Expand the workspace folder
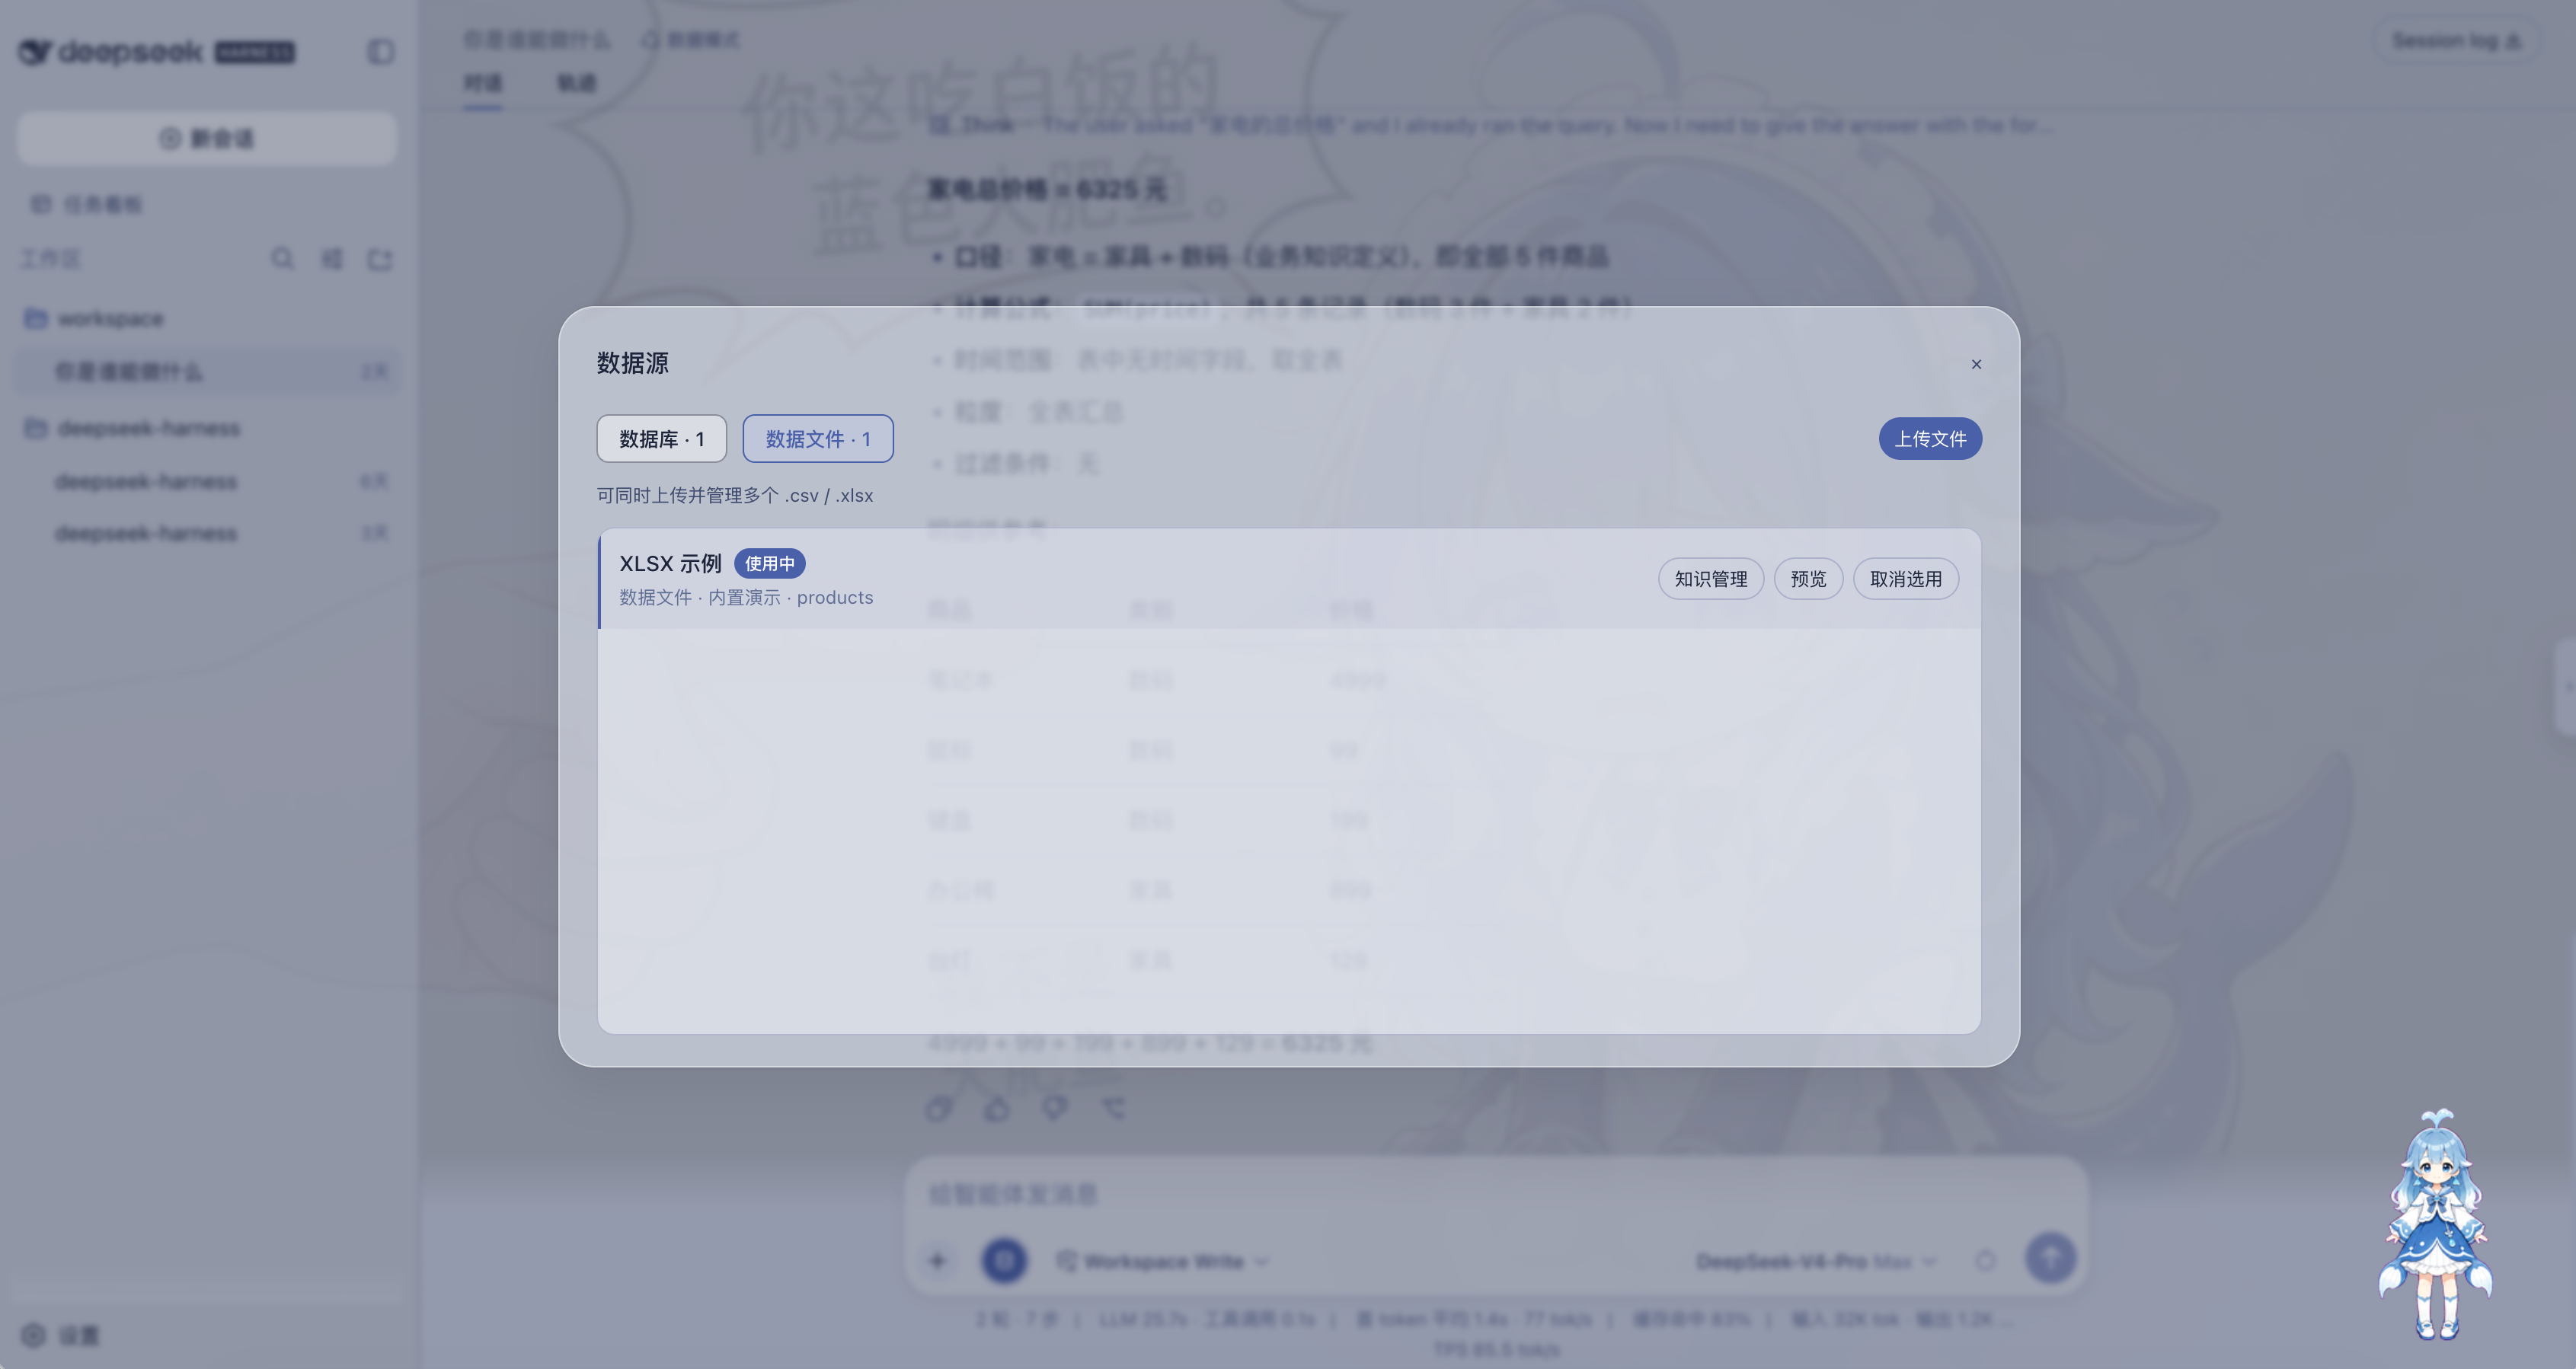 click(94, 319)
